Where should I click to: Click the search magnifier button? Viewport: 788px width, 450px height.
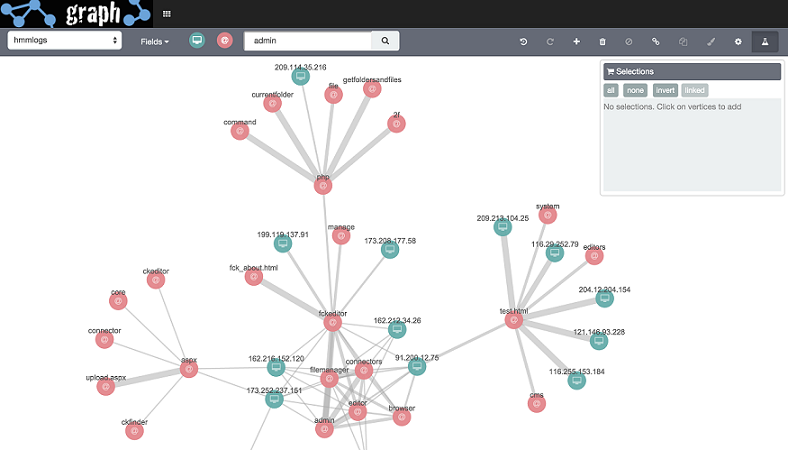pyautogui.click(x=385, y=40)
